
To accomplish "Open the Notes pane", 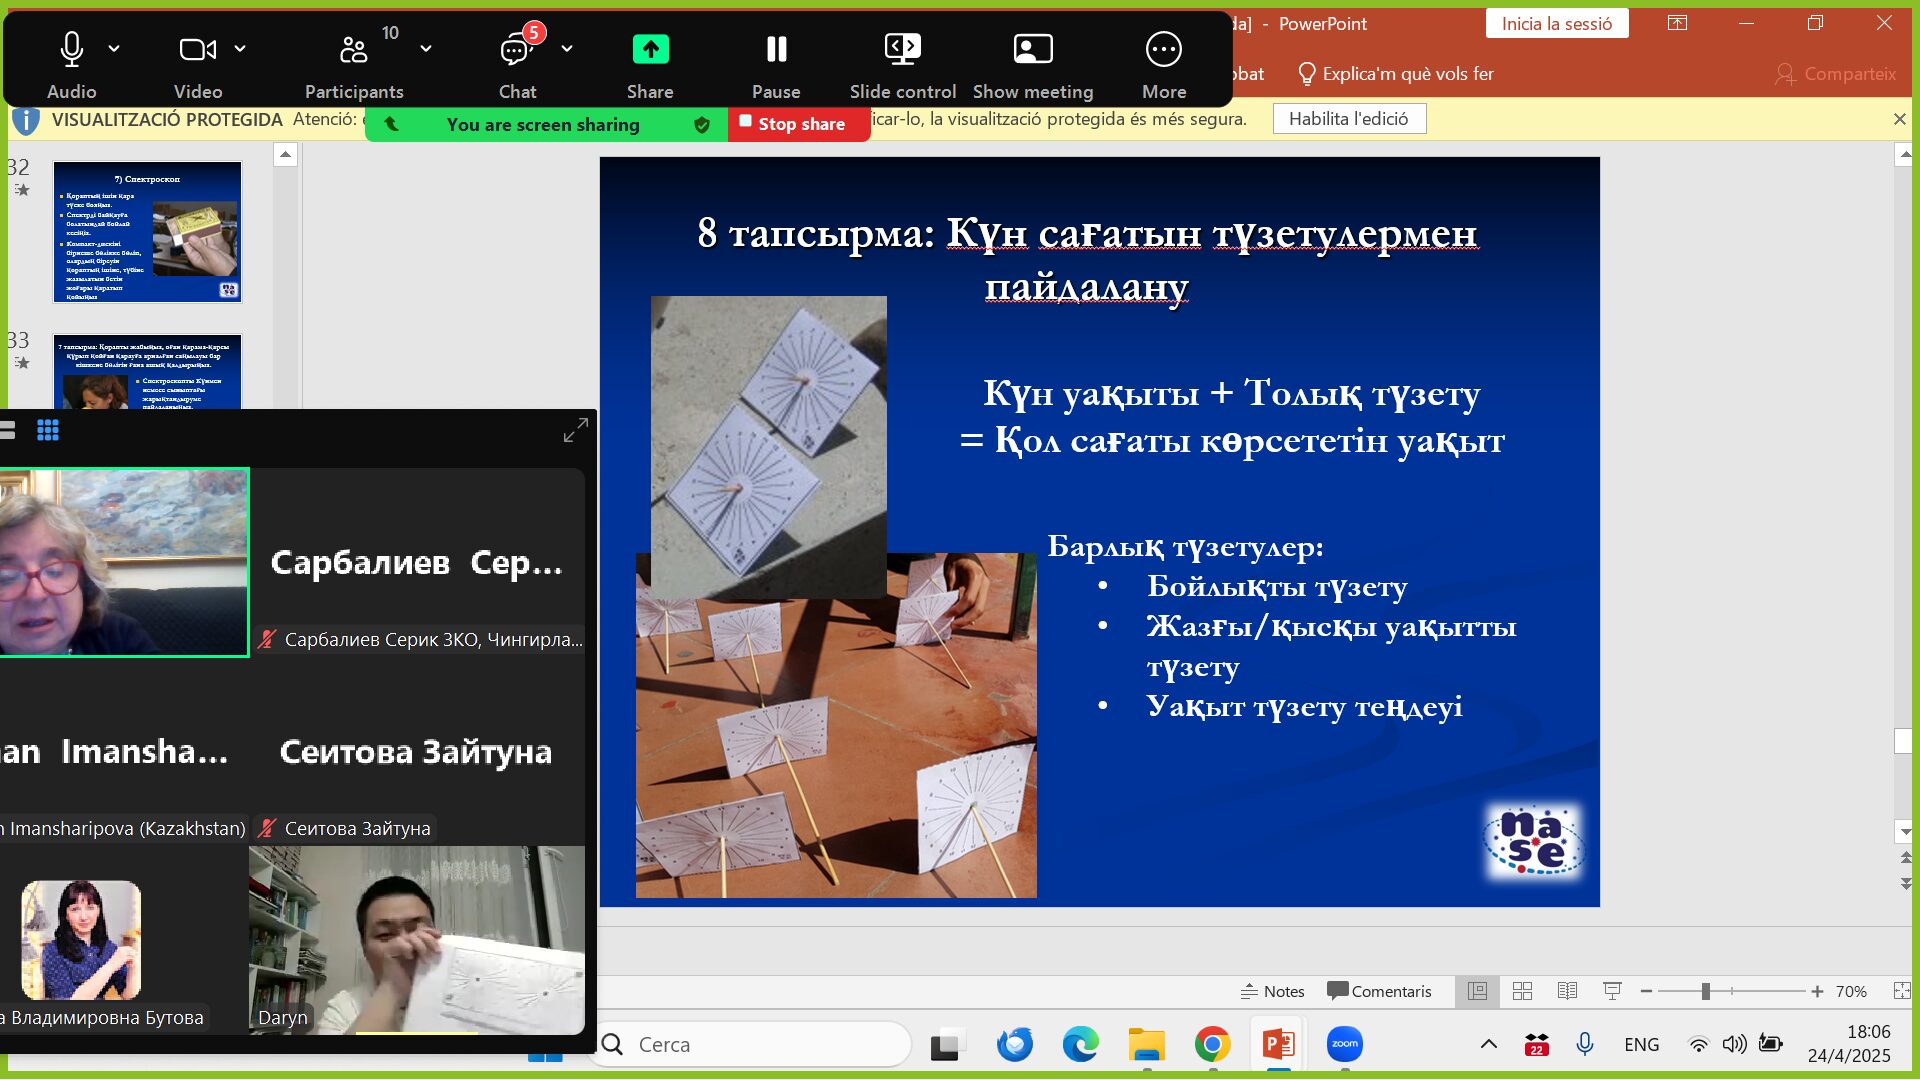I will [1272, 991].
